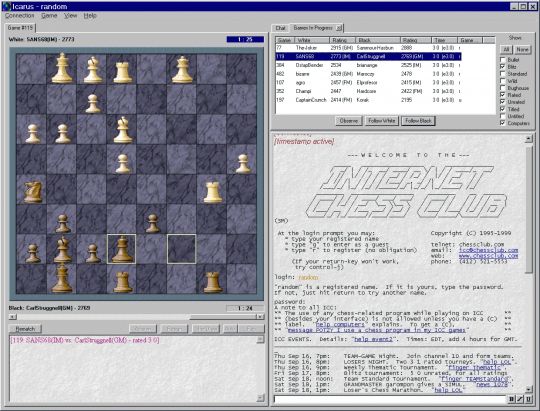Click the move-list scrollbar left arrow under board
This screenshot has height=411, width=540.
click(12, 317)
